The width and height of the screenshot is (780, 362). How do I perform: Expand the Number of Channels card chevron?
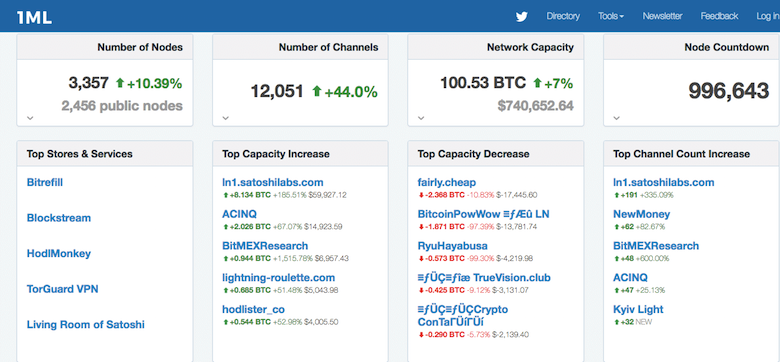225,118
